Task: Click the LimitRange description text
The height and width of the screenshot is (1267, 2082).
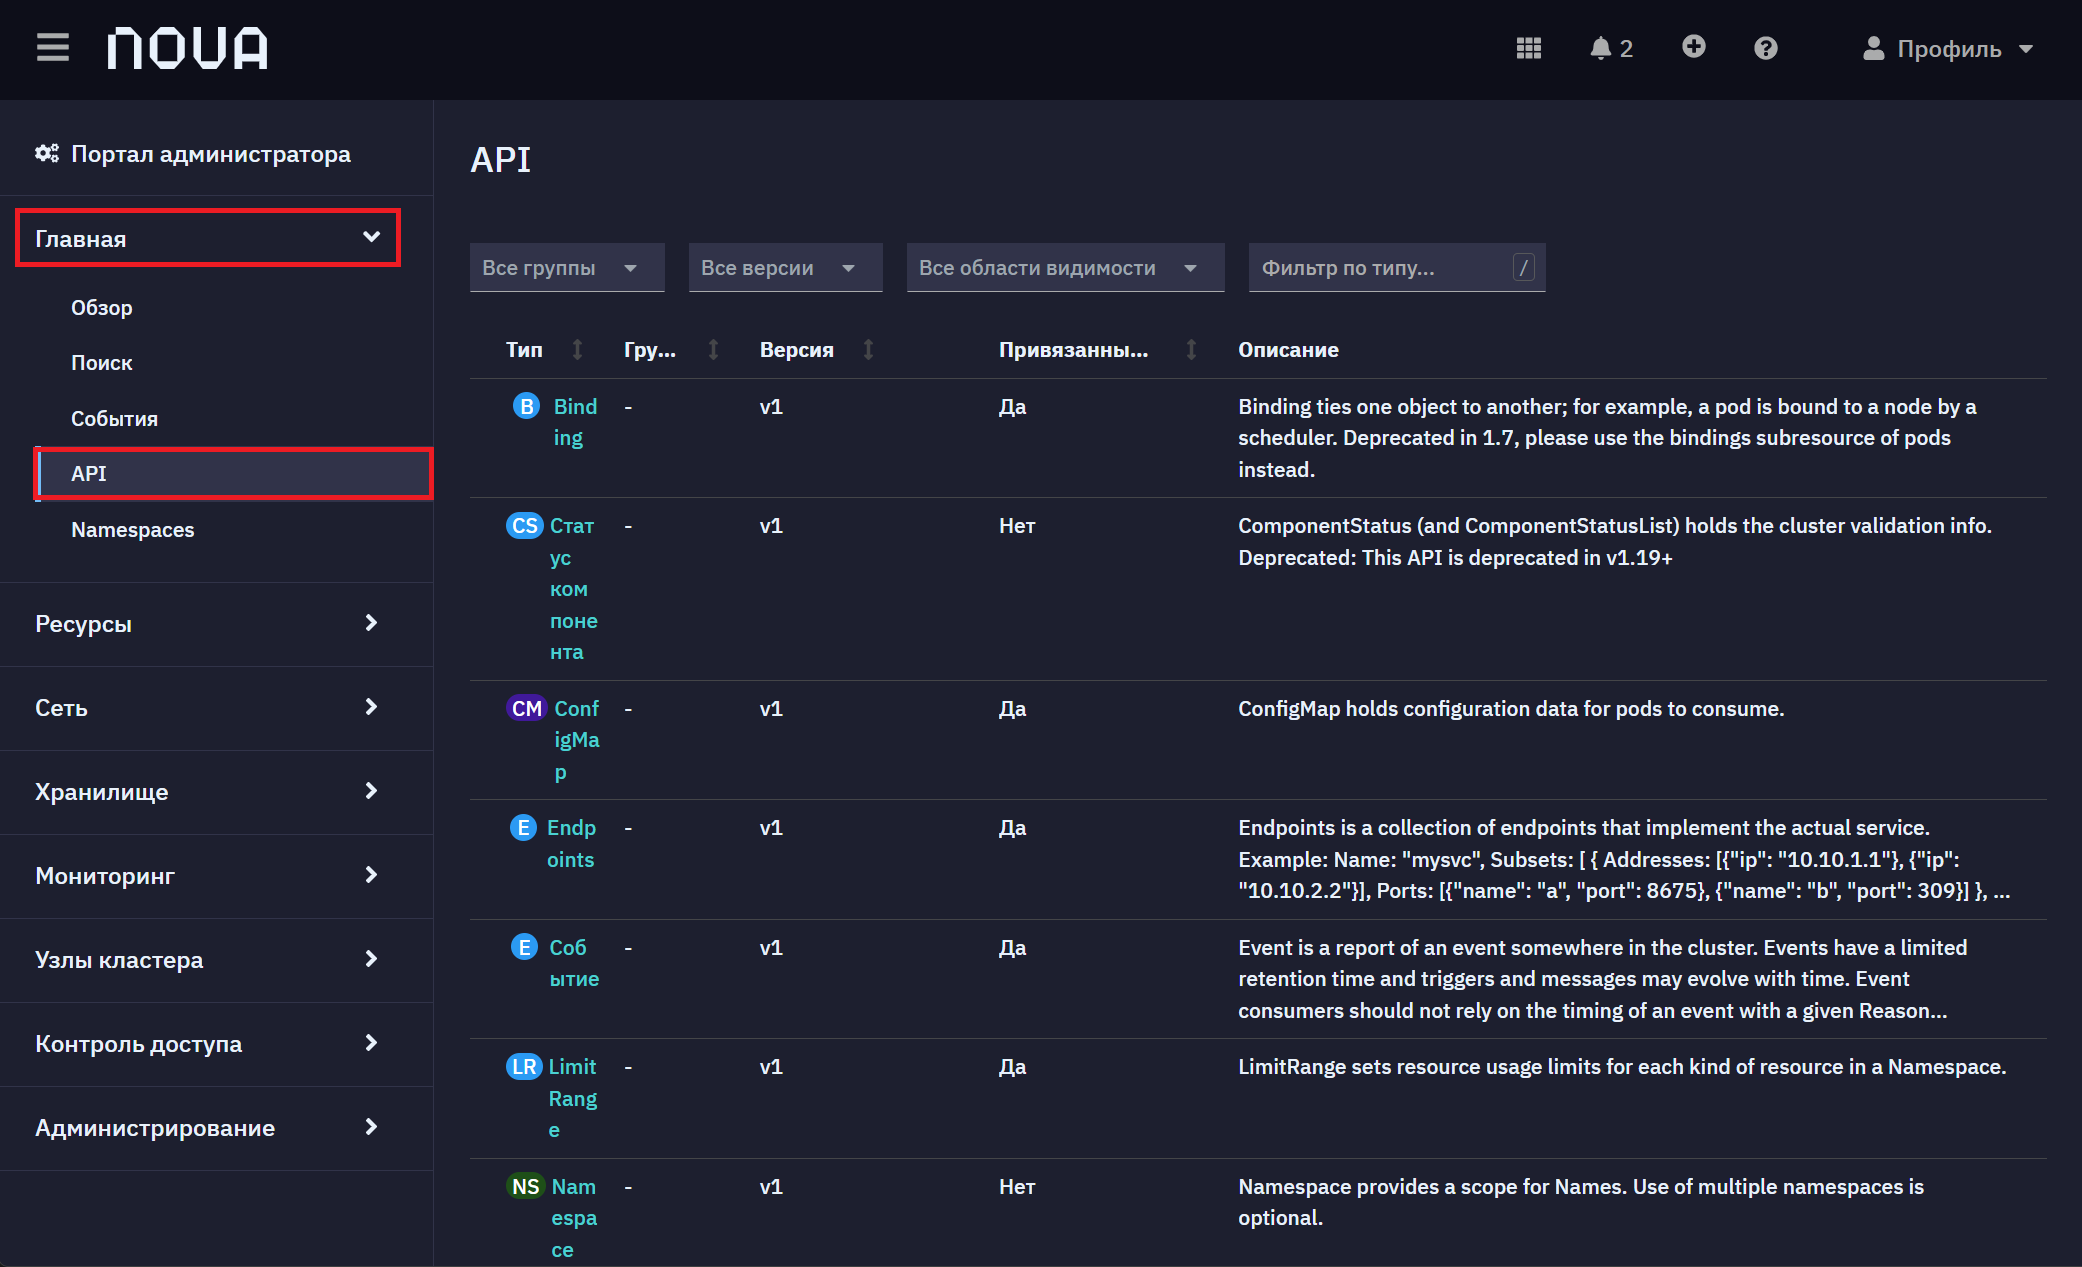Action: (1622, 1066)
